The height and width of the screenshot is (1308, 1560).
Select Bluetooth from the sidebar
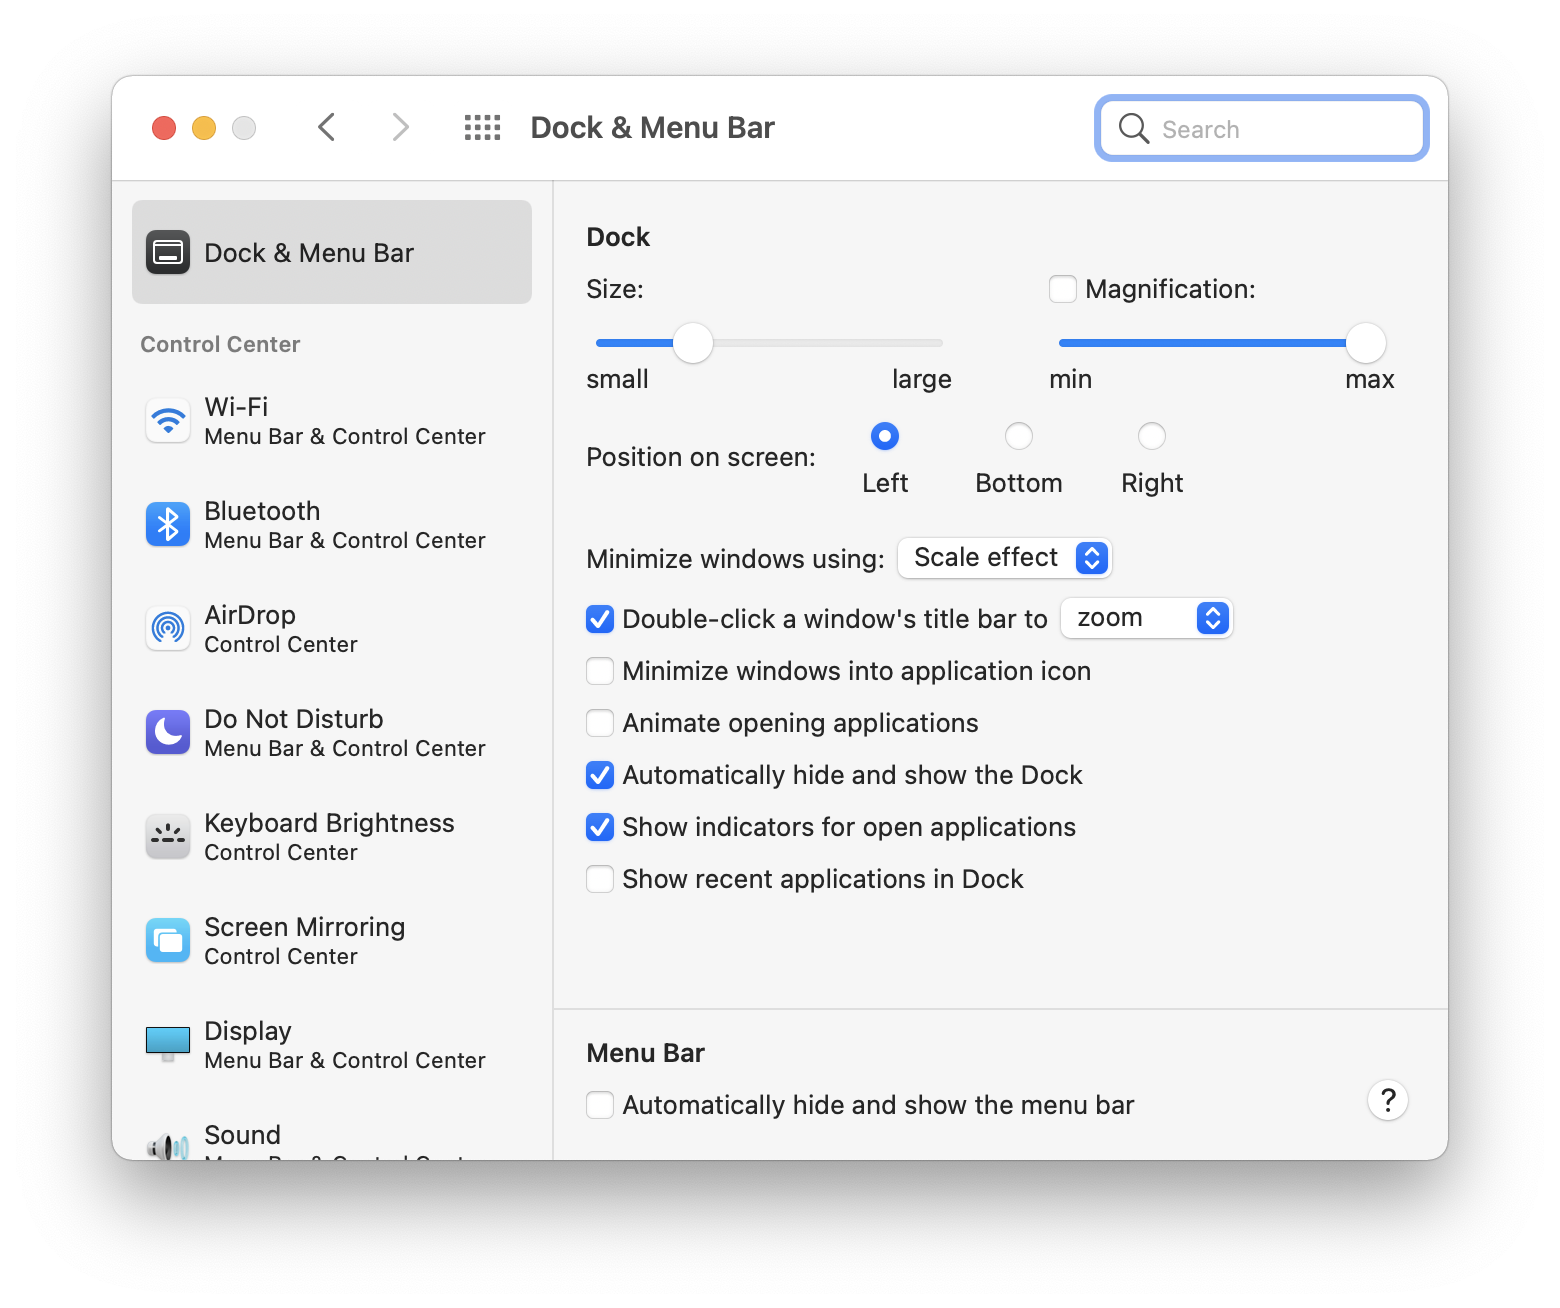[330, 524]
